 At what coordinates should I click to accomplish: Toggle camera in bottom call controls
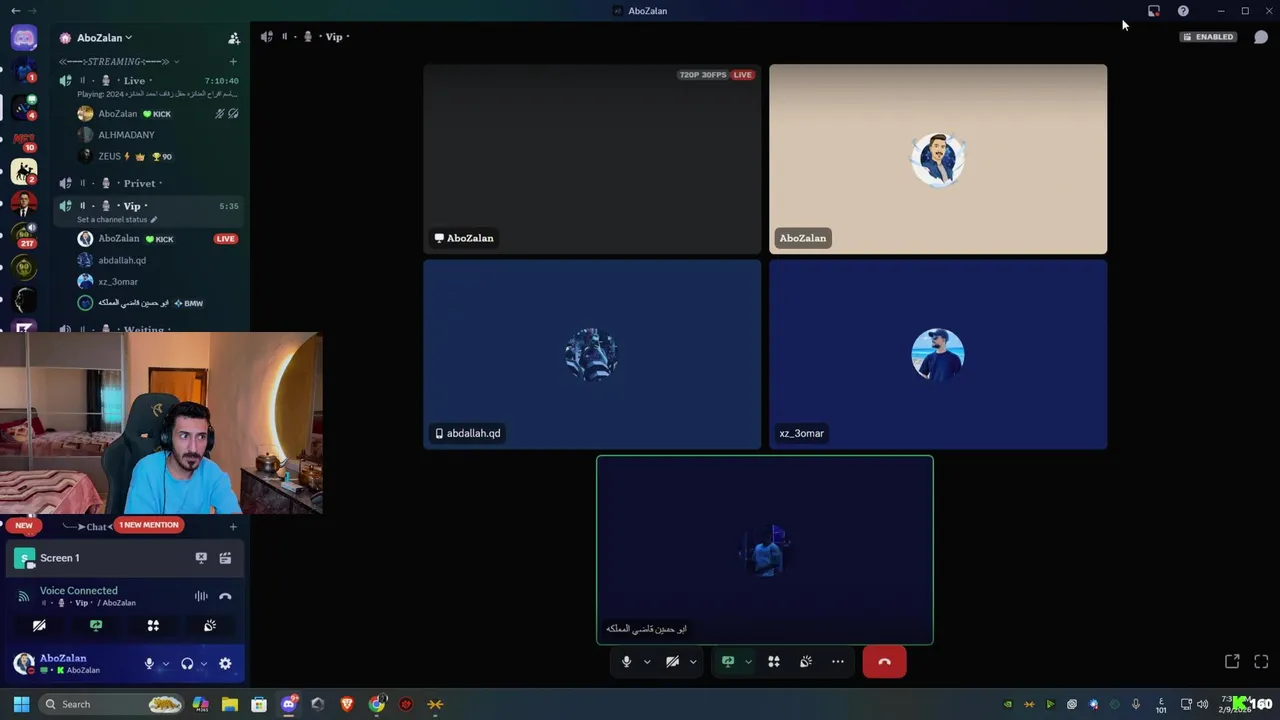click(x=672, y=662)
